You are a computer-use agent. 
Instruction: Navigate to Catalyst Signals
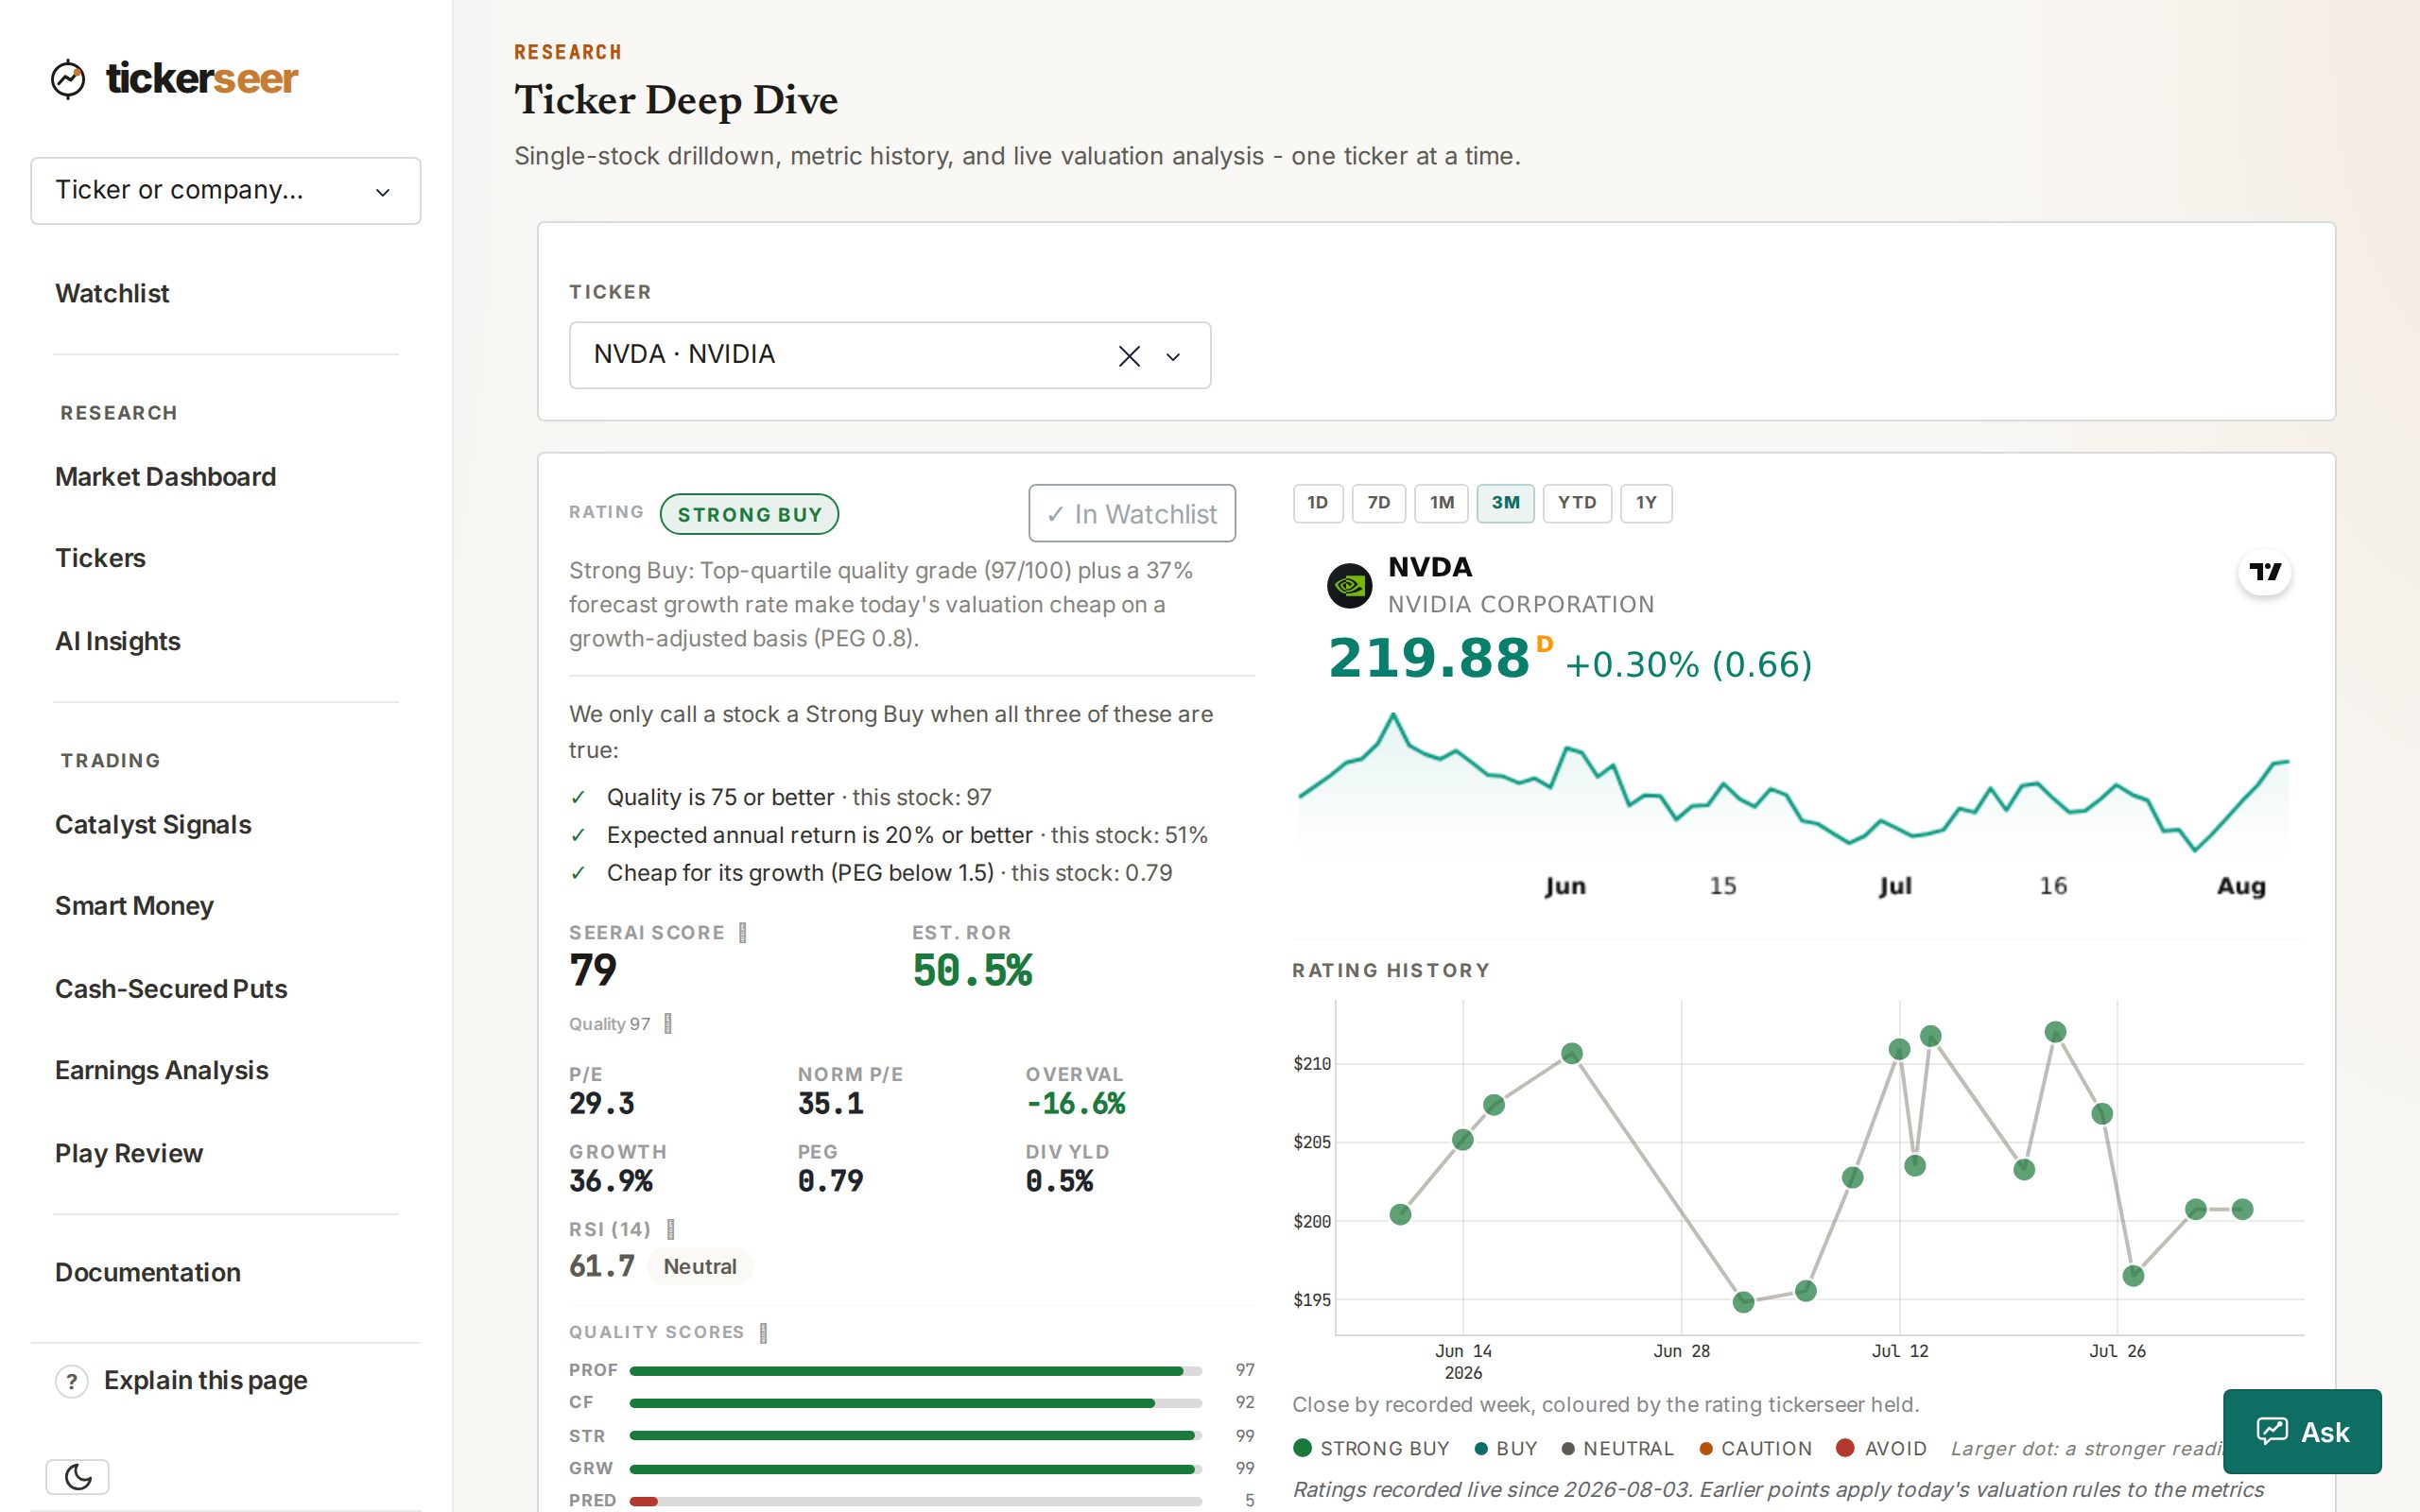point(153,825)
